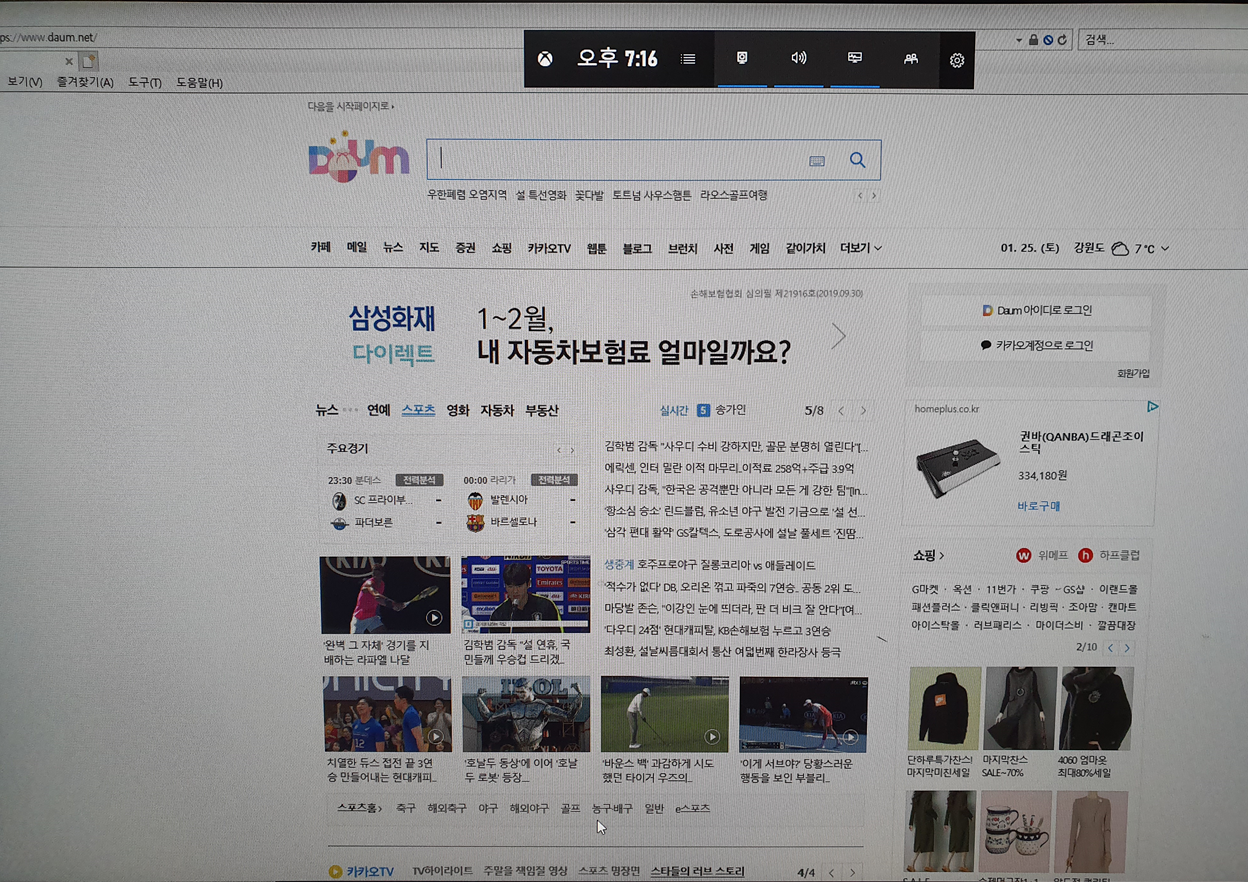Click trending keyword 우한폐렴 오염지역
This screenshot has height=882, width=1248.
467,195
